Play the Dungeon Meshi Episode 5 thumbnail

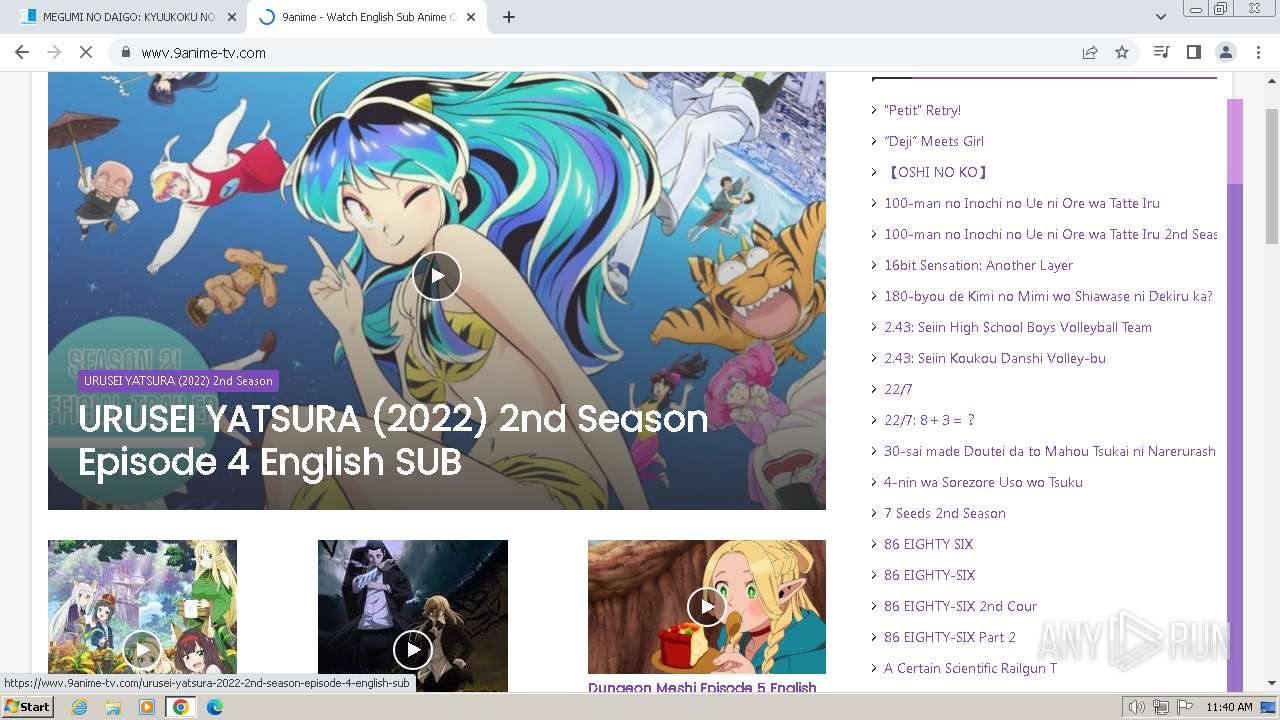pos(707,606)
